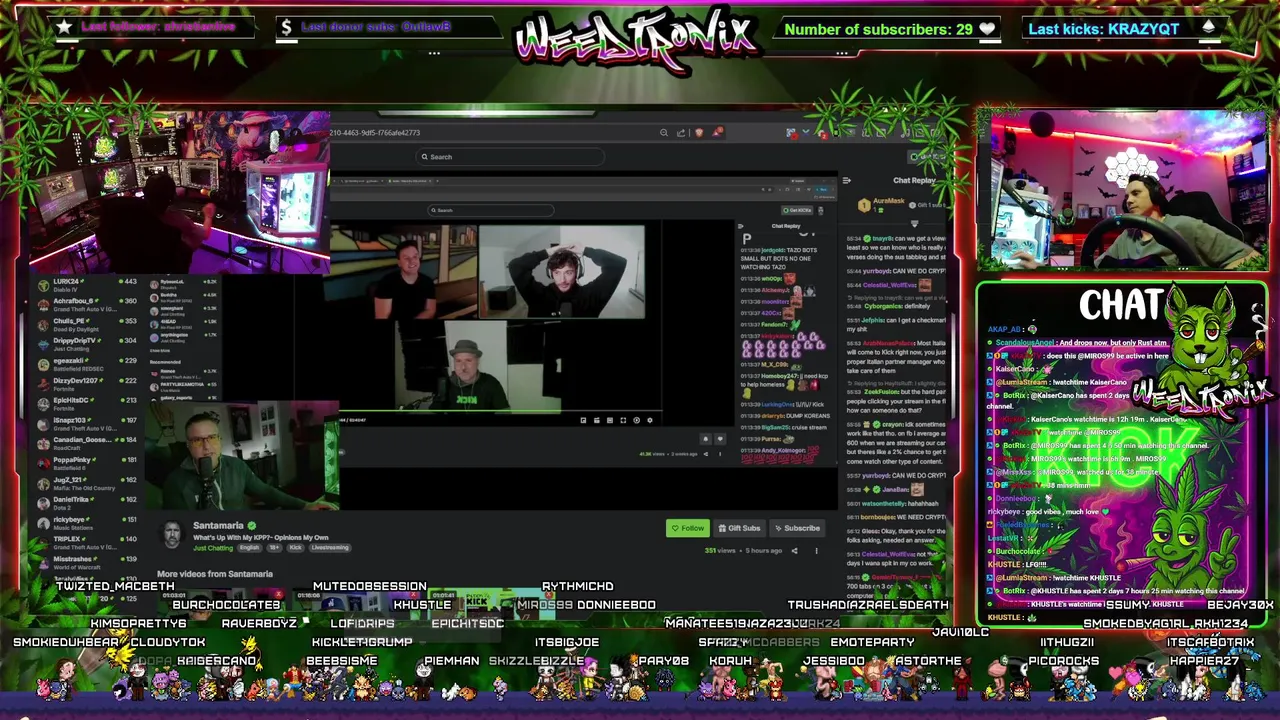This screenshot has height=720, width=1280.
Task: Open egeazakii channel in sidebar
Action: [x=86, y=363]
